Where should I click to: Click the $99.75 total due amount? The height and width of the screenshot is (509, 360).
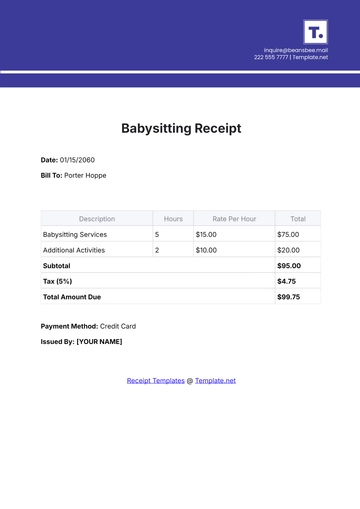pos(289,297)
